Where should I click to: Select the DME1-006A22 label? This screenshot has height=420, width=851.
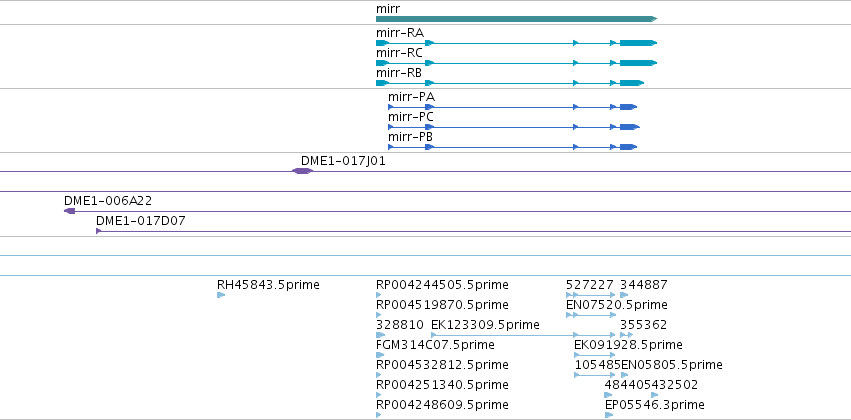(108, 201)
